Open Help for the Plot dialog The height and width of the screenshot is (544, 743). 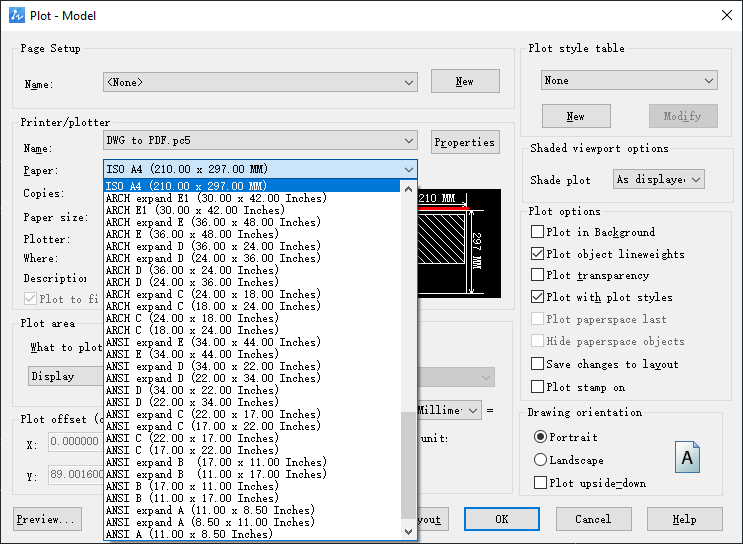click(x=685, y=519)
